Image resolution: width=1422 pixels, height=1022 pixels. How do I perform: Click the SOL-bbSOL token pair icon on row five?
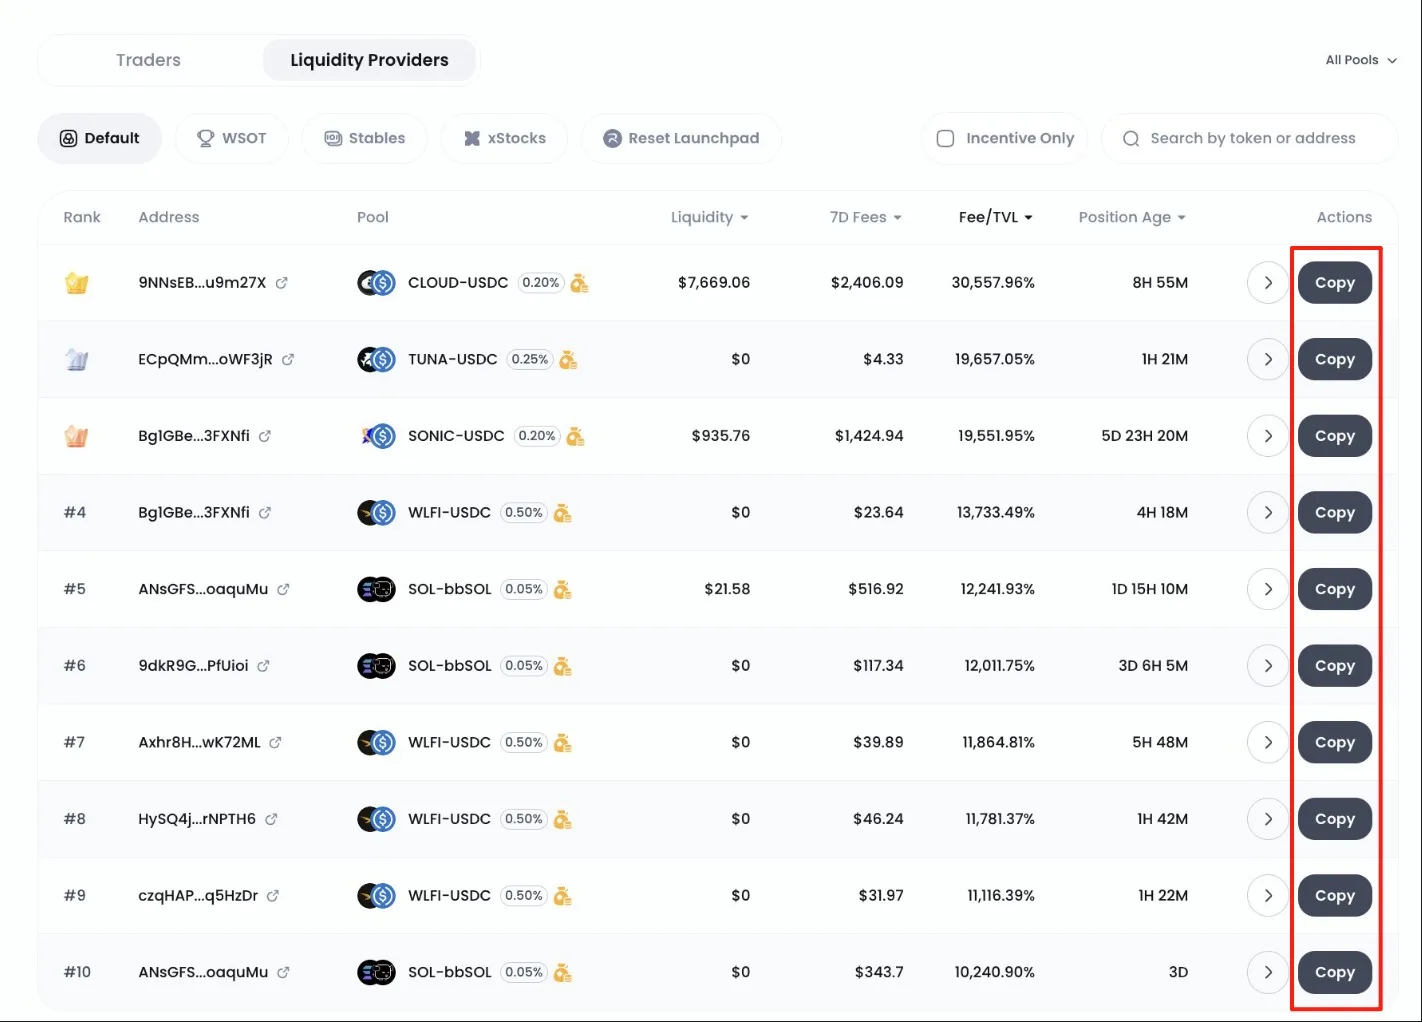tap(375, 589)
